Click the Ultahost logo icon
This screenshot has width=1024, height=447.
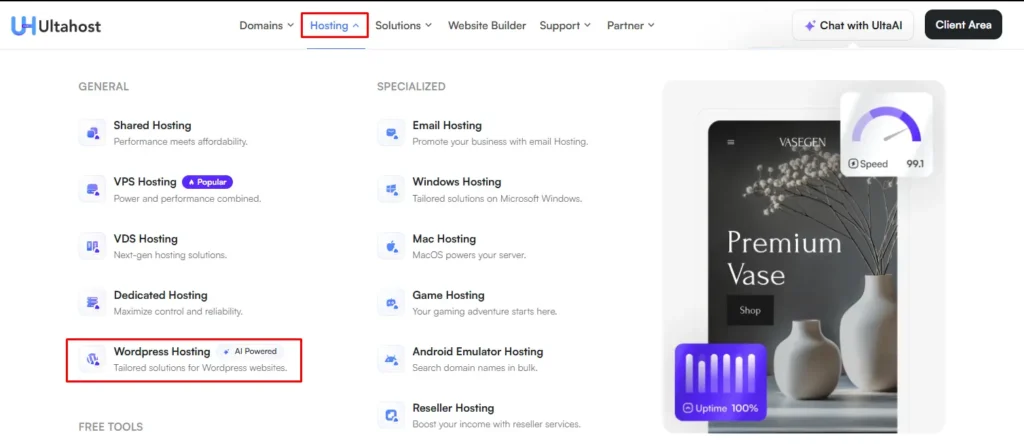23,25
